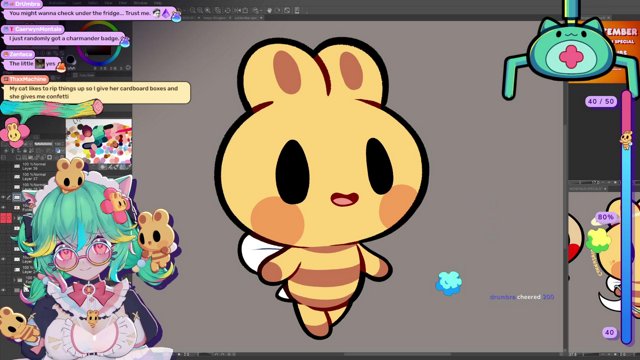Click the rotate view circular arrow icon
Screen dimensions: 640x360
[x=227, y=10]
